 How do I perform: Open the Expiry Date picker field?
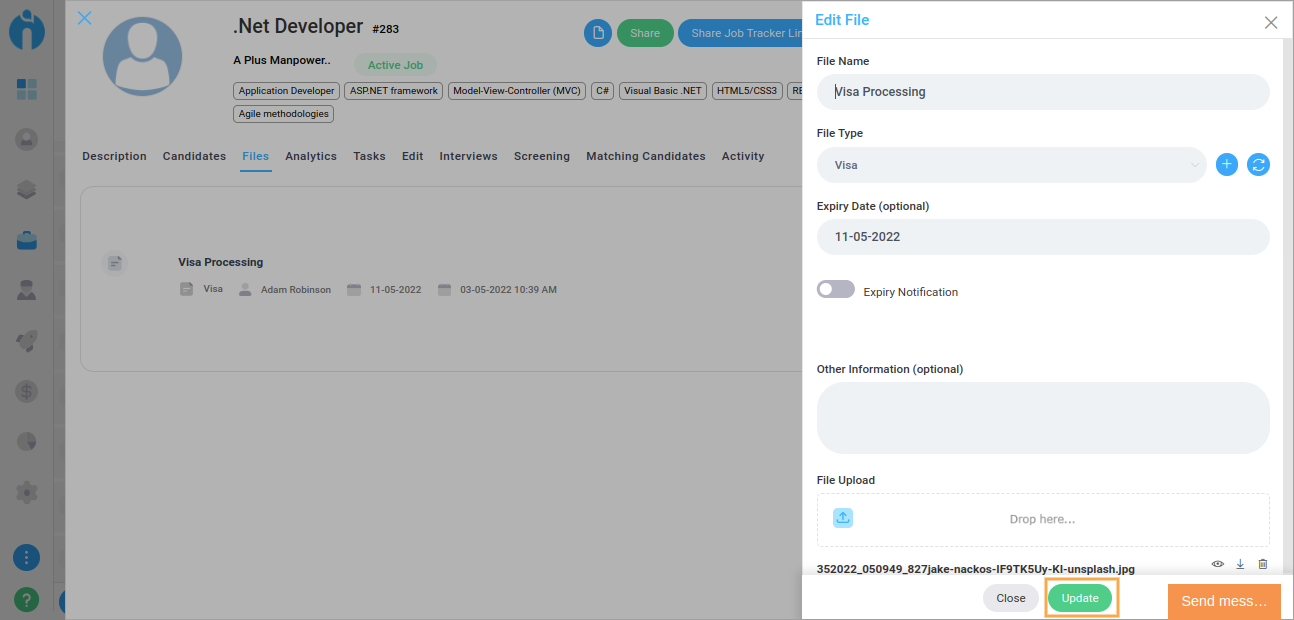pyautogui.click(x=1042, y=237)
